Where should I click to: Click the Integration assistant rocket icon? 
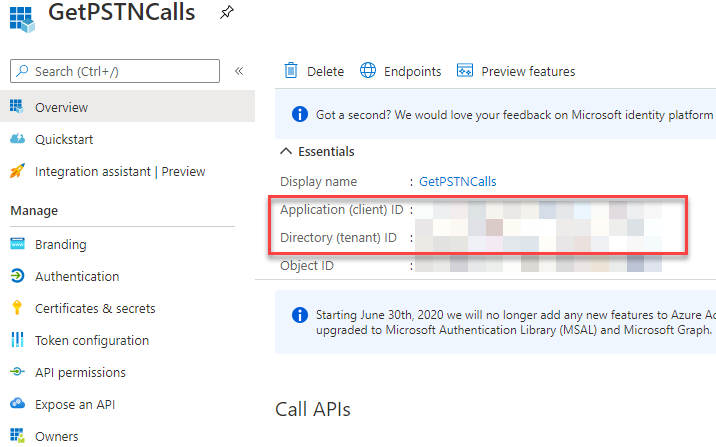coord(17,171)
